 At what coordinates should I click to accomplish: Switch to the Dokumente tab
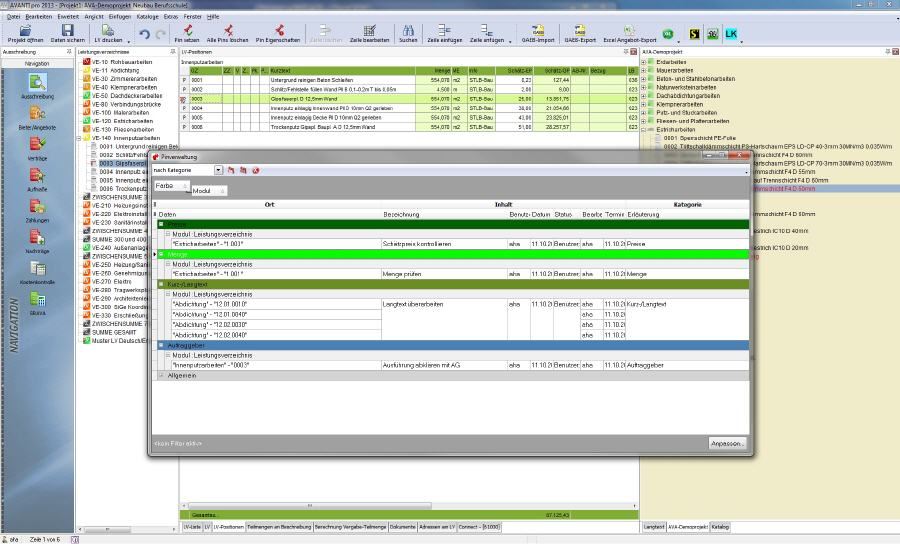(x=403, y=525)
